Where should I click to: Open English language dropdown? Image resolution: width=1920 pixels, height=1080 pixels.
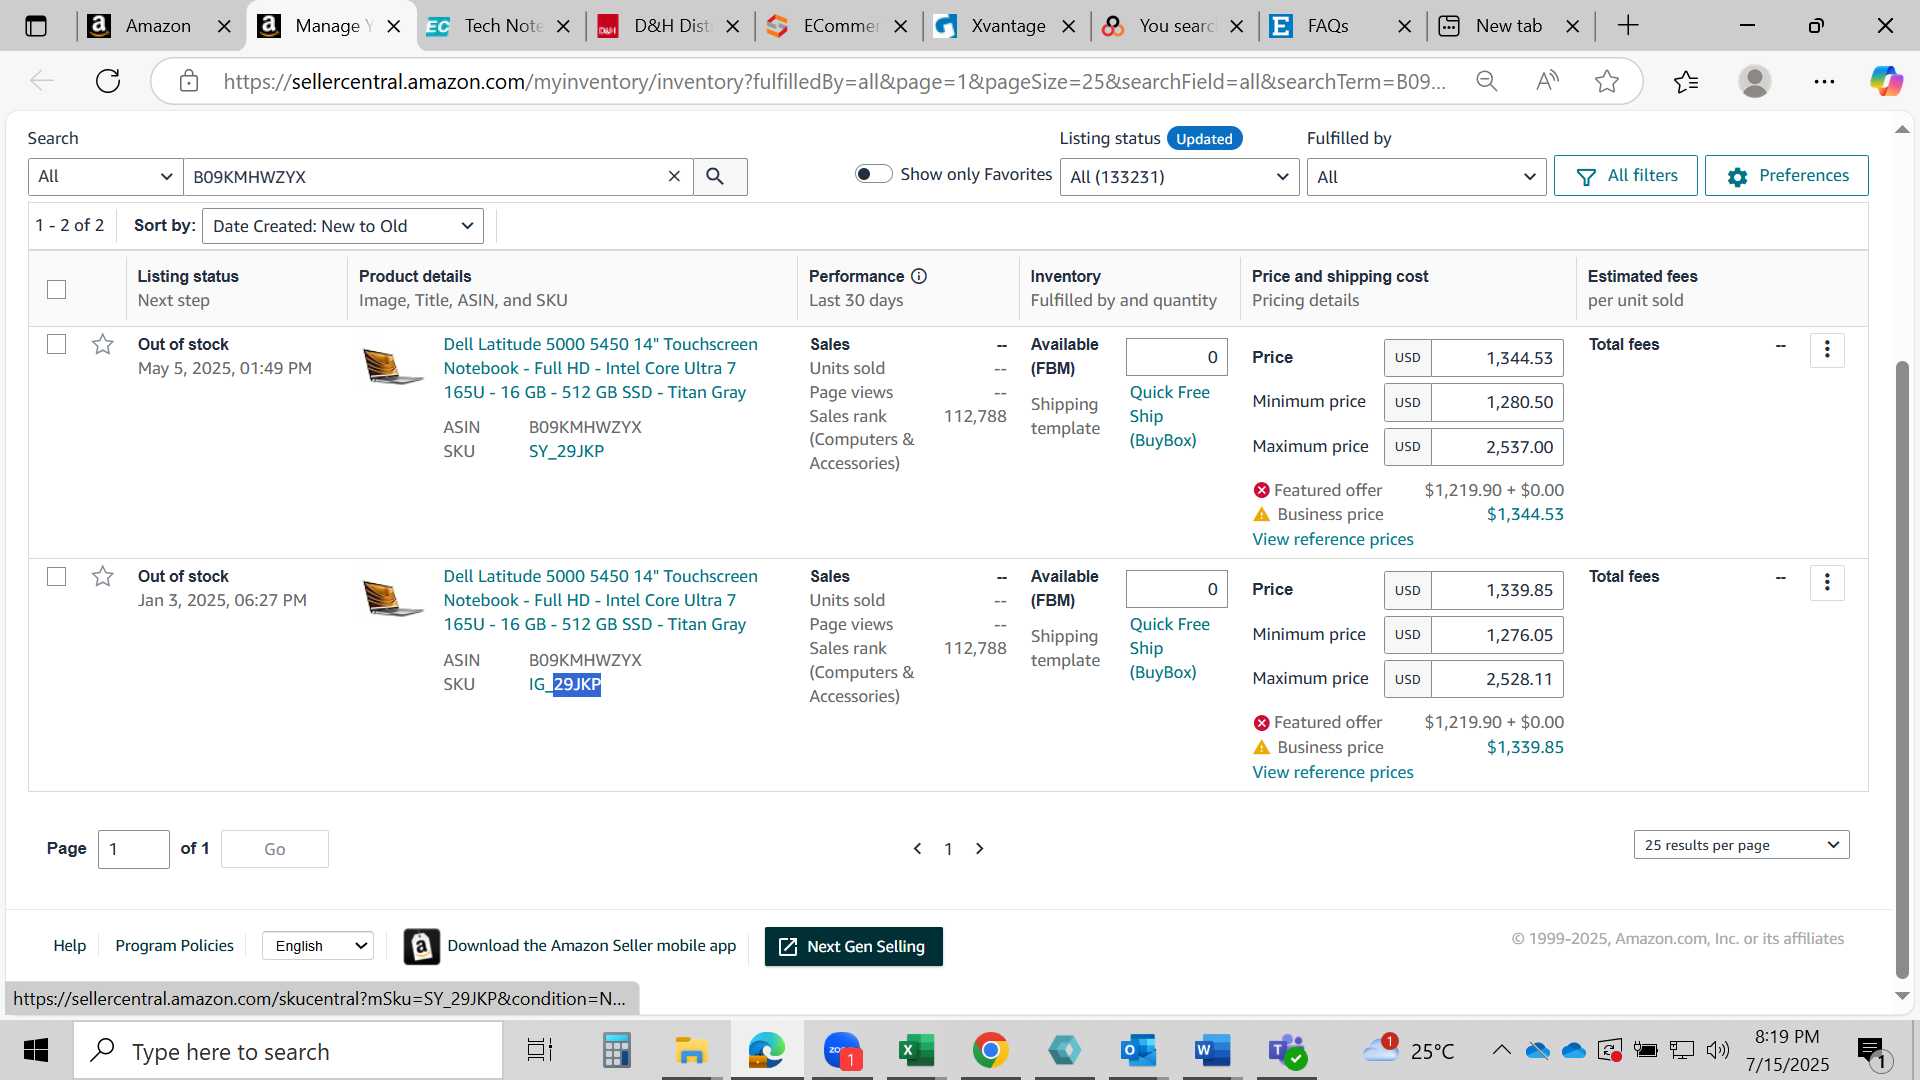click(x=318, y=946)
